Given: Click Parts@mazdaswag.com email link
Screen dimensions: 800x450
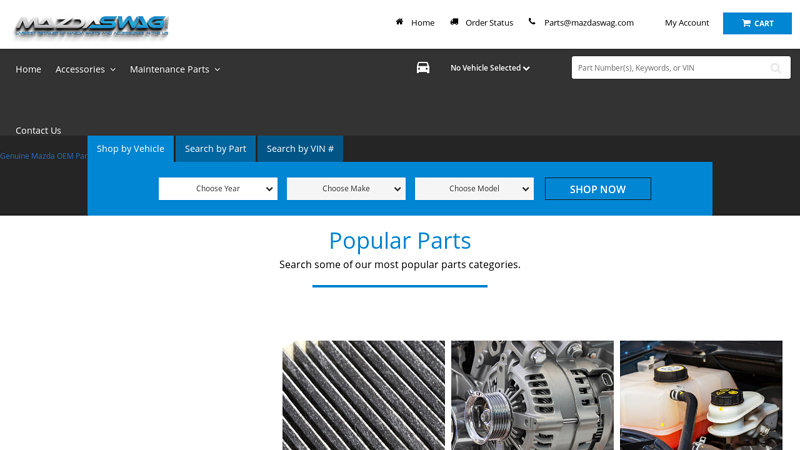Looking at the screenshot, I should 589,23.
